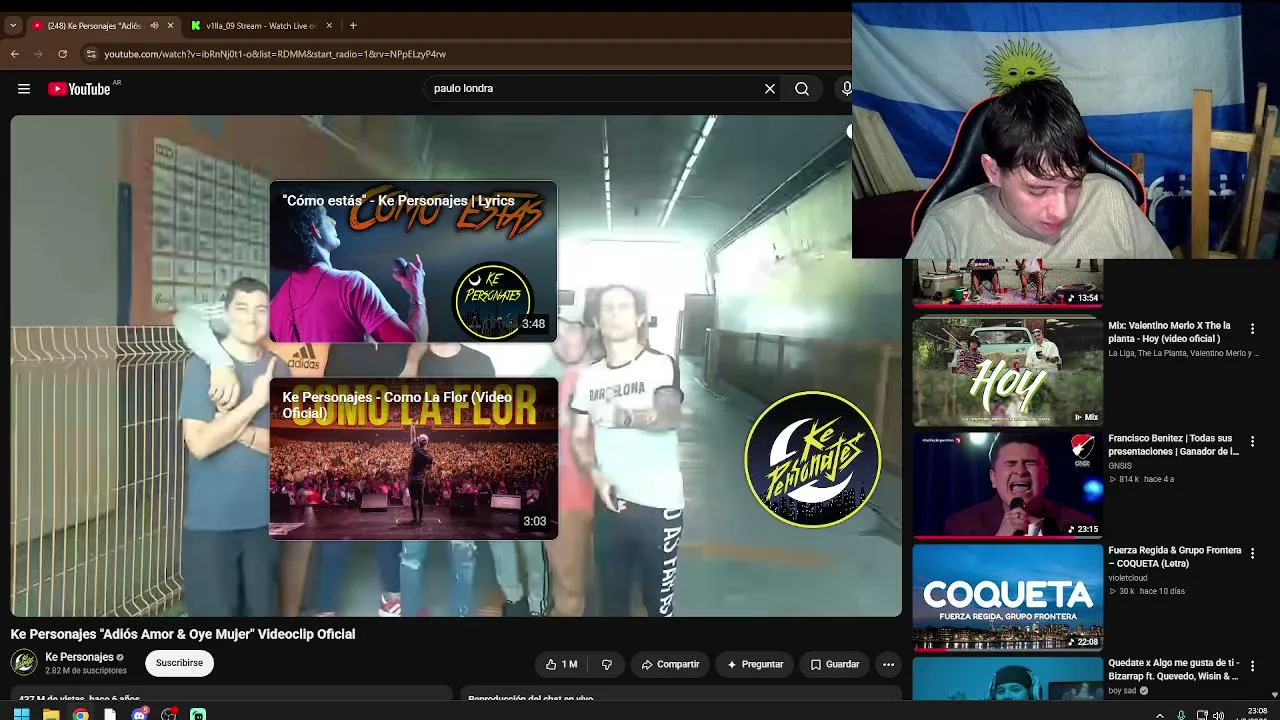1280x720 pixels.
Task: Show hidden icons in the system tray
Action: click(x=1160, y=715)
